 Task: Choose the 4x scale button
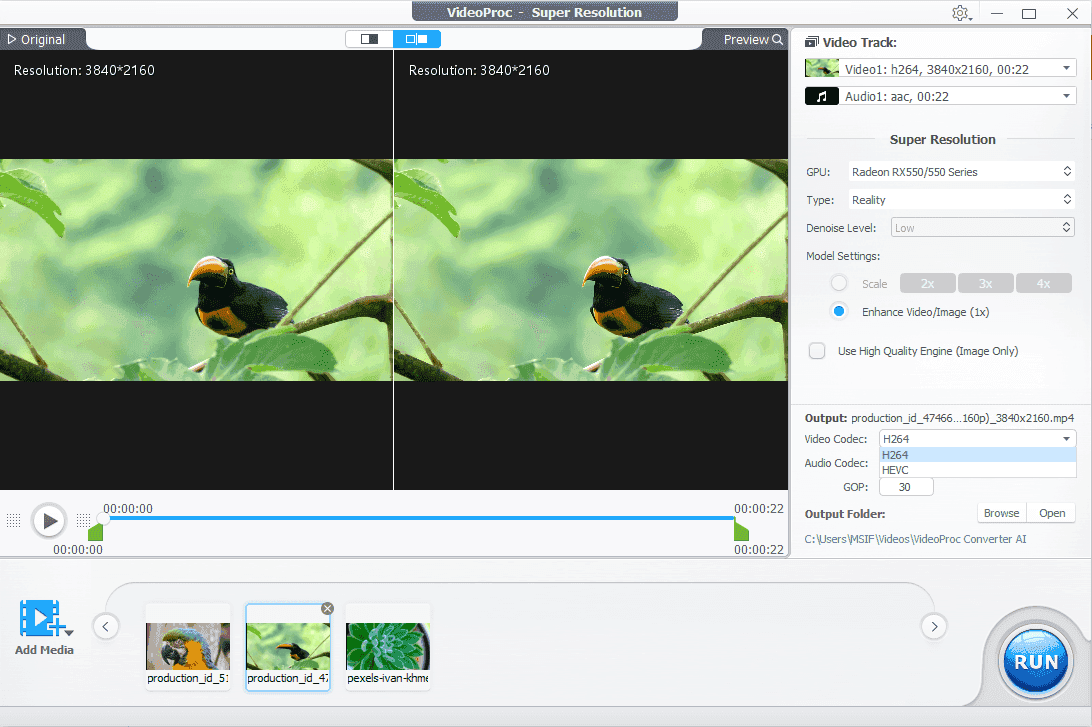coord(1043,283)
